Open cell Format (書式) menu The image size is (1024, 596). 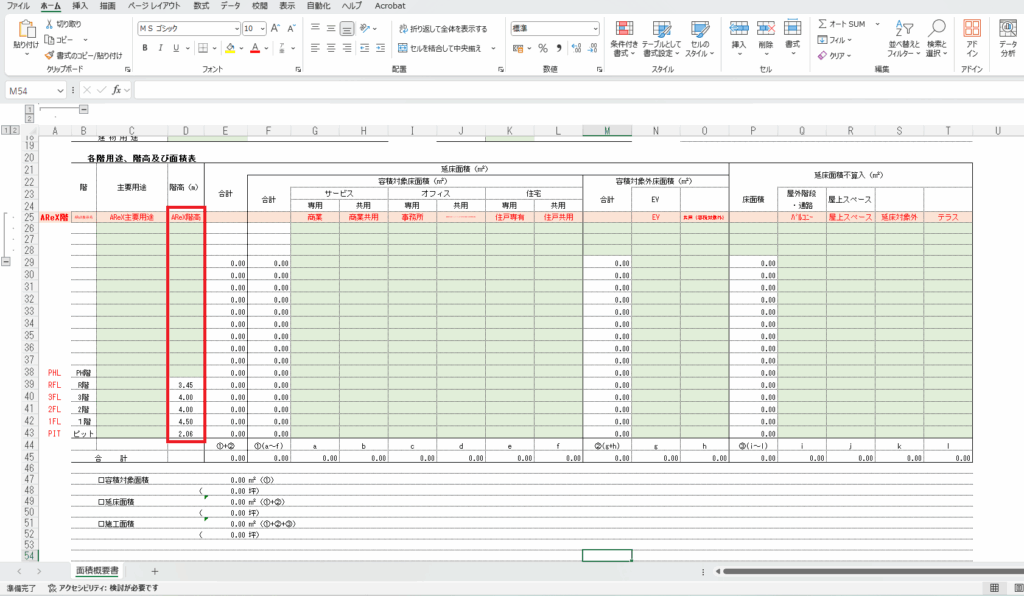tap(792, 39)
